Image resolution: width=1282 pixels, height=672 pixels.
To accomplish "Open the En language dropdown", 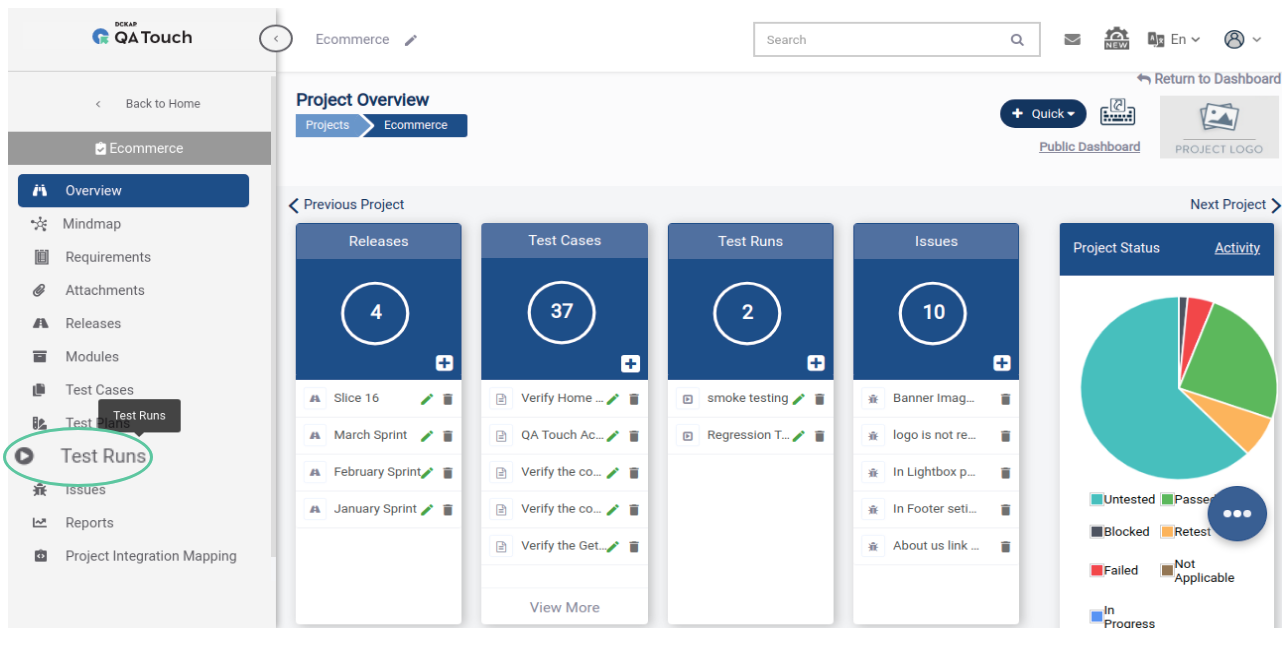I will [x=1174, y=40].
